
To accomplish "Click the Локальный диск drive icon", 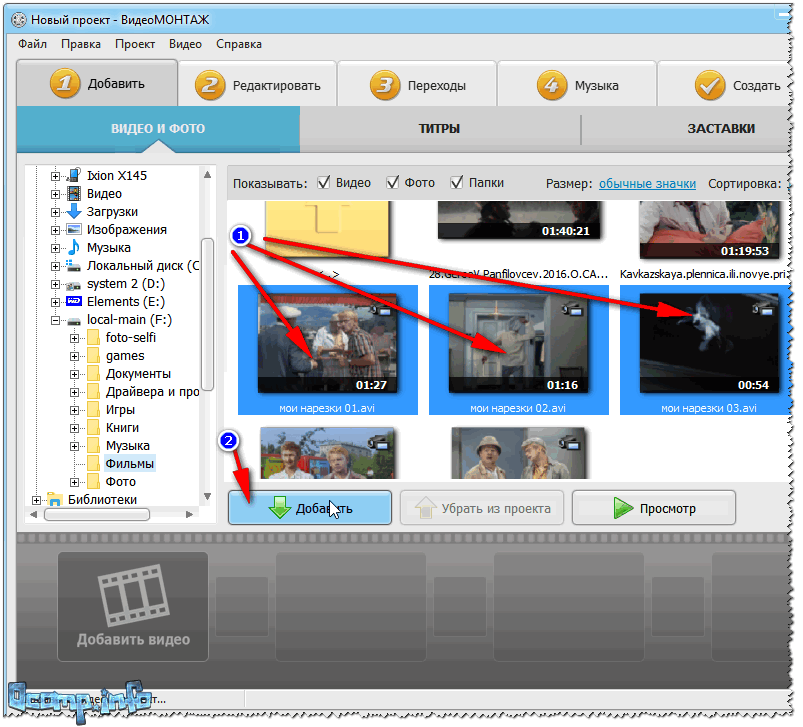I will point(74,266).
